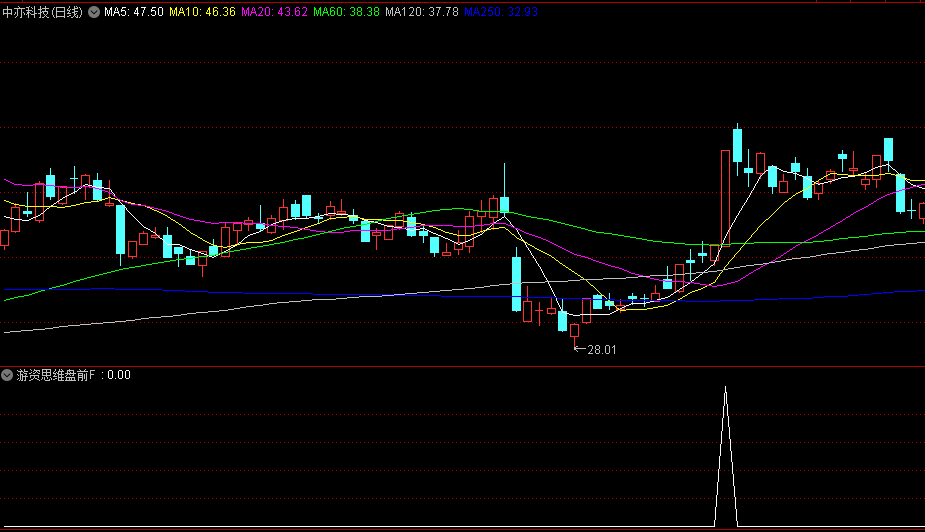Image resolution: width=925 pixels, height=532 pixels.
Task: Click the 游资思维盘前F : 0.00 indicator label
Action: coord(74,375)
